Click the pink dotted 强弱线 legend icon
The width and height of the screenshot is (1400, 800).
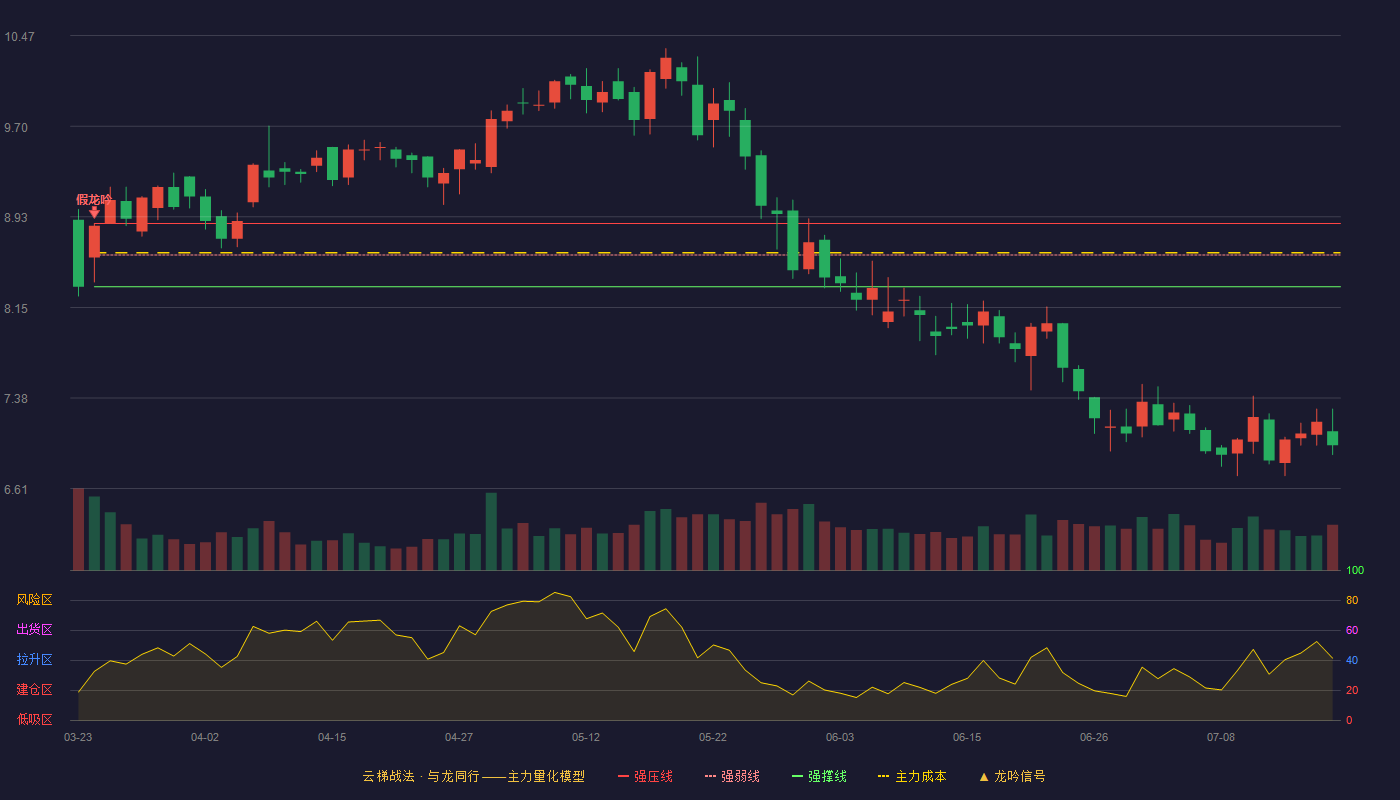(710, 776)
